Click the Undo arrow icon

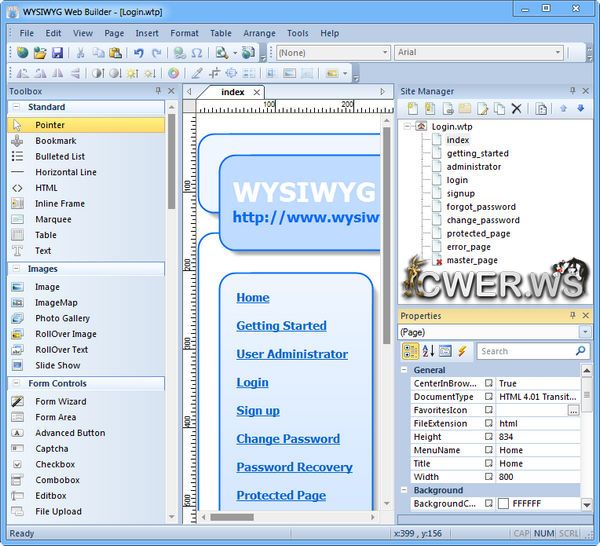(139, 52)
